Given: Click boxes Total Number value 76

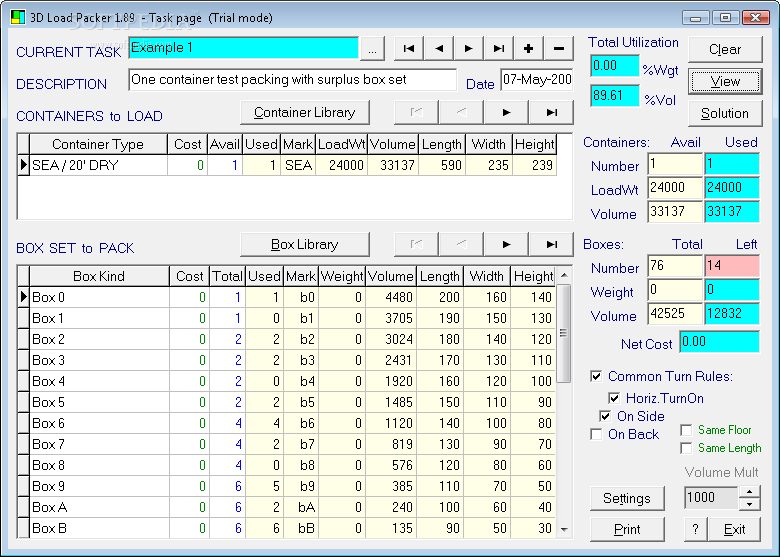Looking at the screenshot, I should tap(675, 266).
